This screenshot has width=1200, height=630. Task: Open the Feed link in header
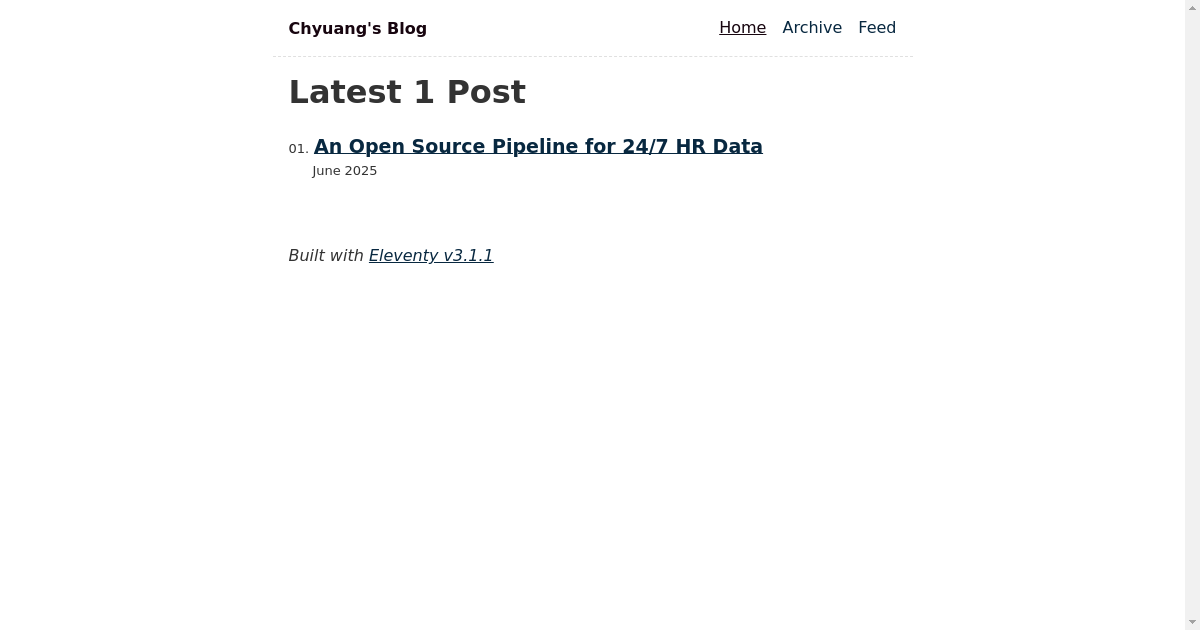tap(877, 28)
